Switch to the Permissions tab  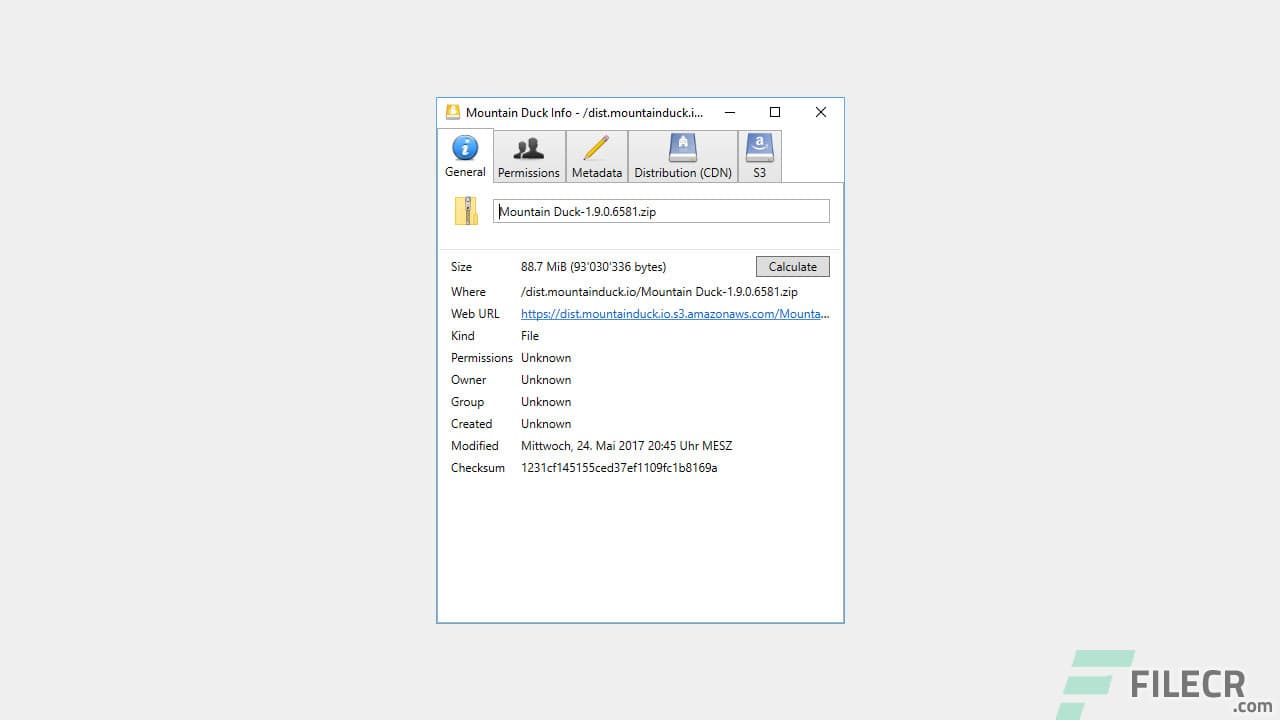(528, 156)
